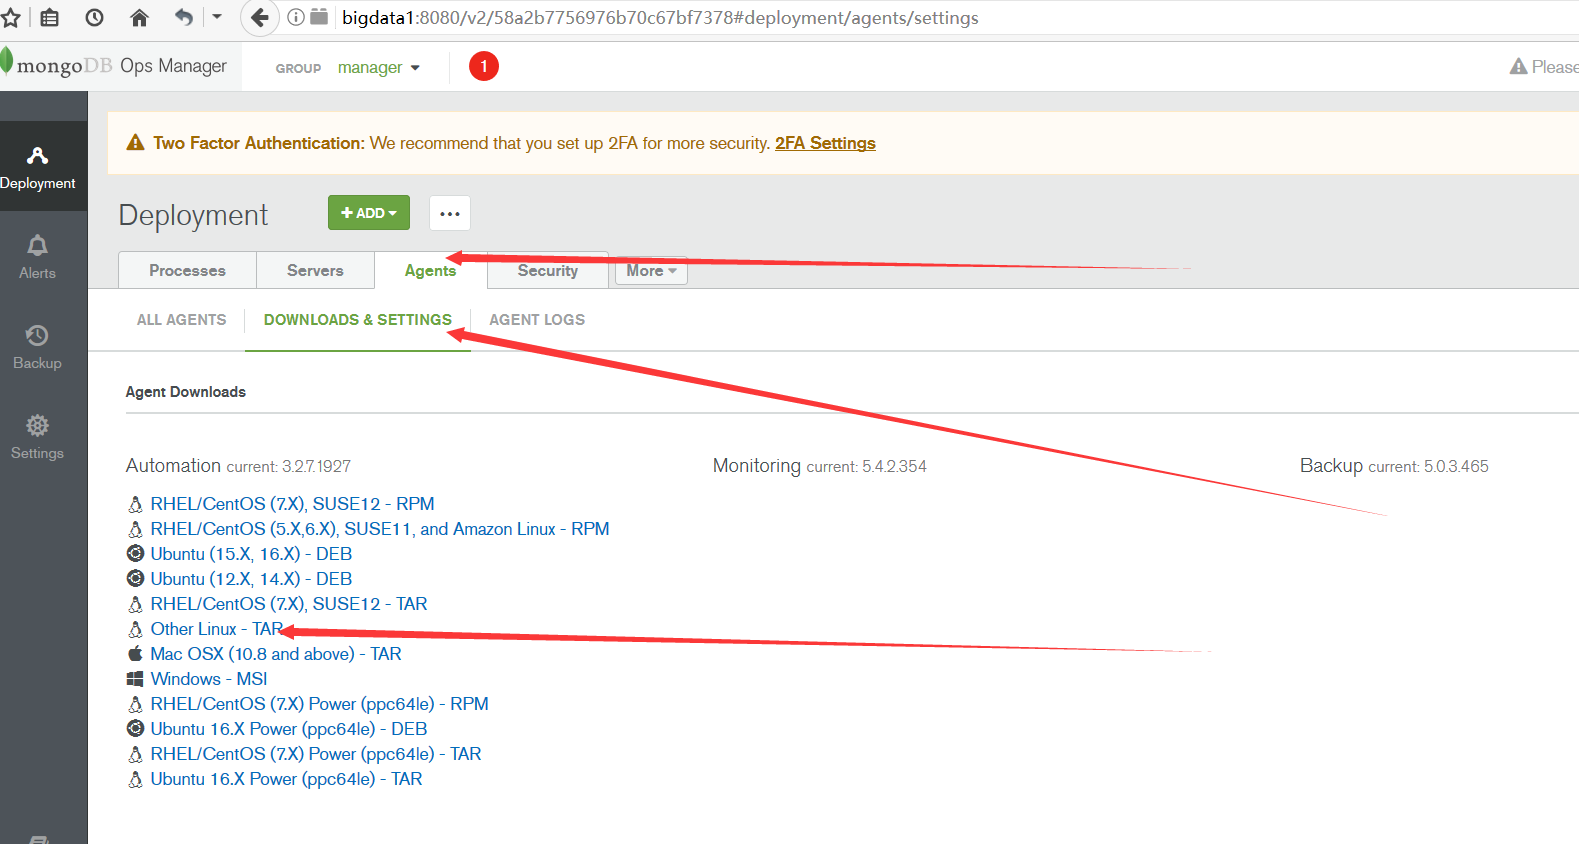Switch to the Processes tab
Viewport: 1579px width, 844px height.
pos(187,270)
